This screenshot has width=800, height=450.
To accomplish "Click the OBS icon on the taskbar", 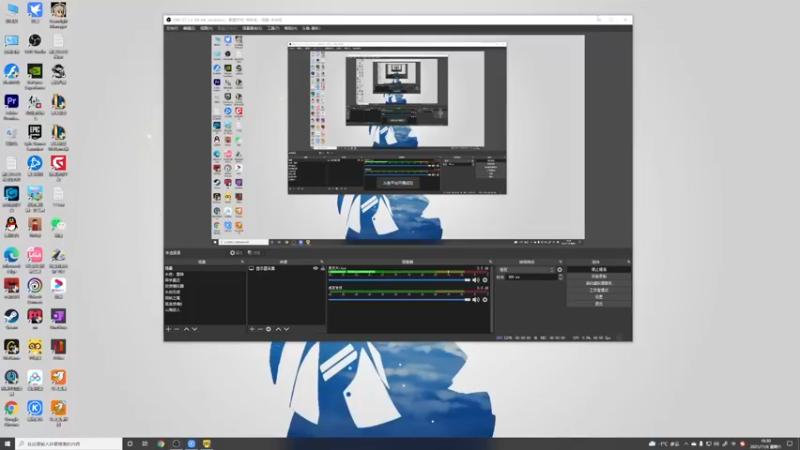I will coord(176,444).
